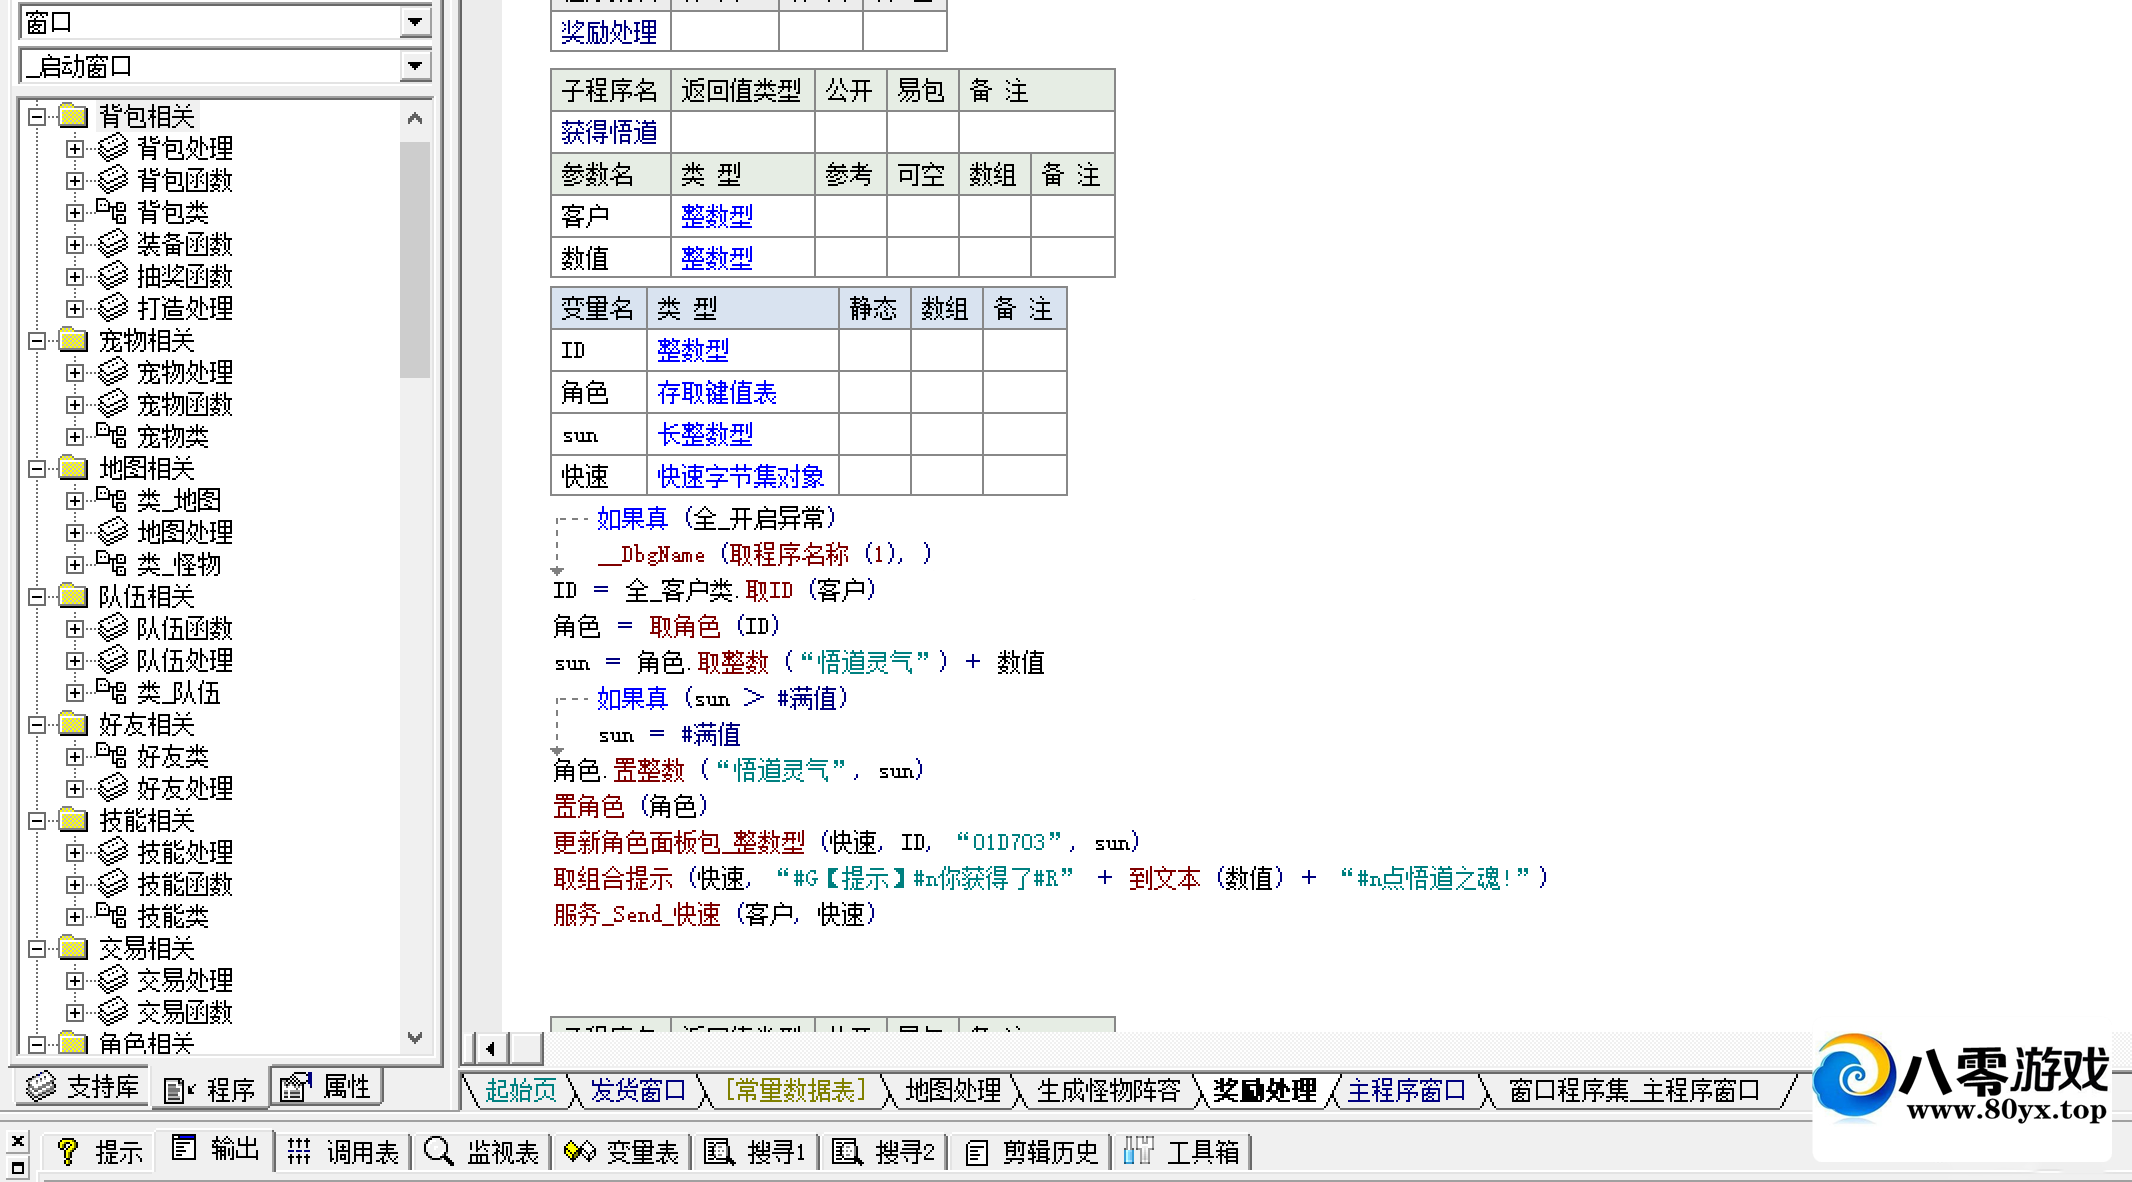Switch to the 窗口程序集_主程序窗口 editor tab

(x=1634, y=1090)
